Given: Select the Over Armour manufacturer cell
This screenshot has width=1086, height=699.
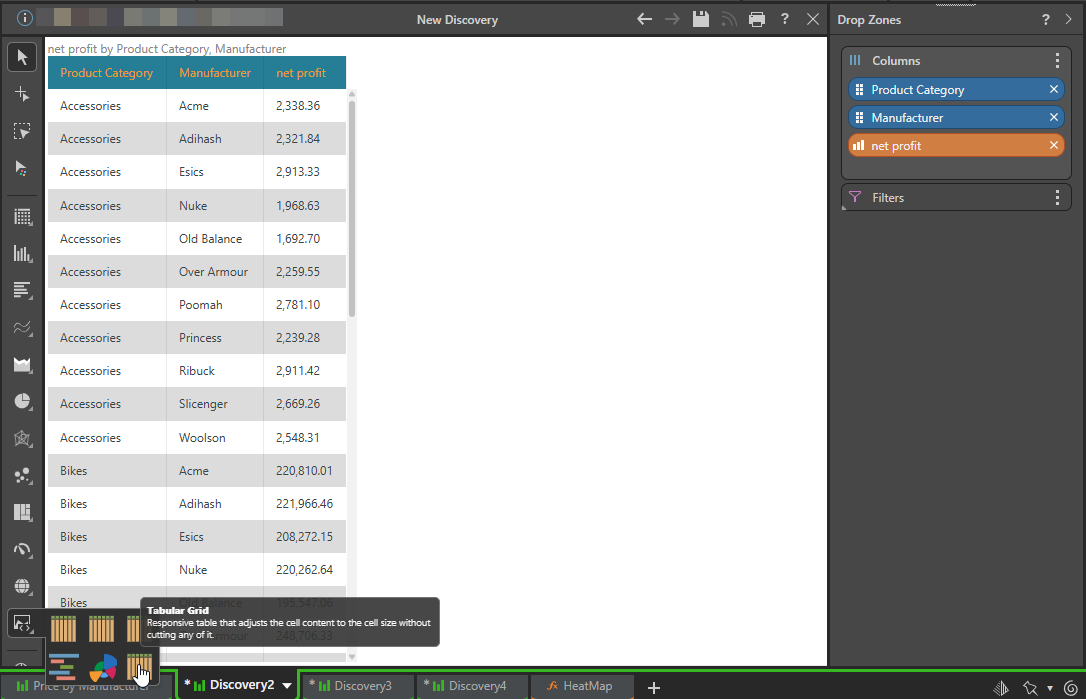Looking at the screenshot, I should coord(215,272).
